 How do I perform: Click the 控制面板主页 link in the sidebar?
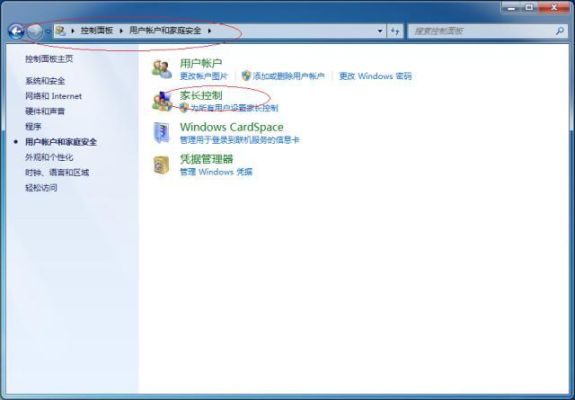coord(49,59)
